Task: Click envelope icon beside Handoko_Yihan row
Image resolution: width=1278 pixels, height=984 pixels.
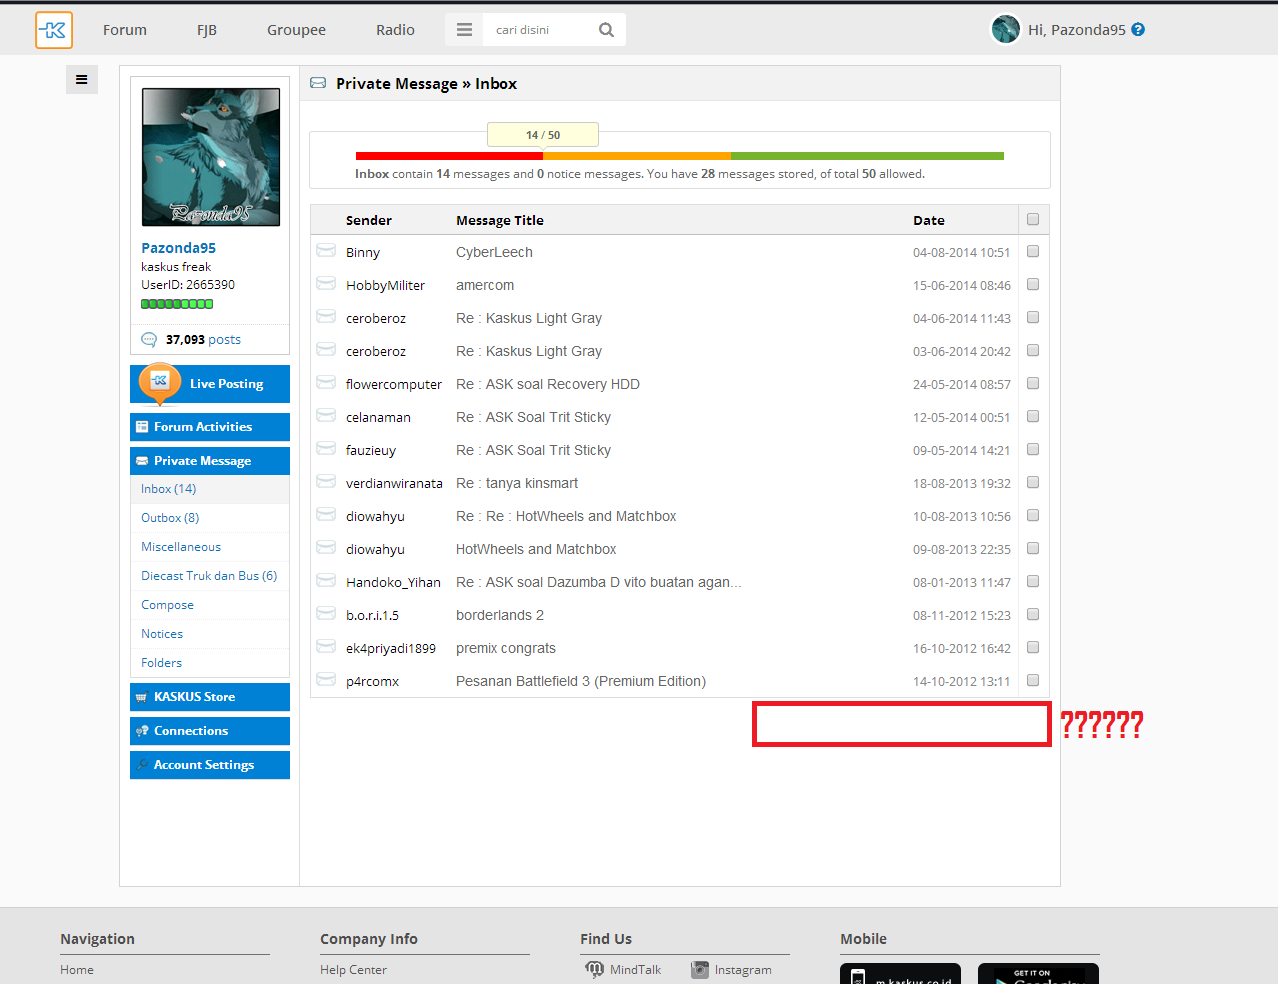Action: [326, 580]
